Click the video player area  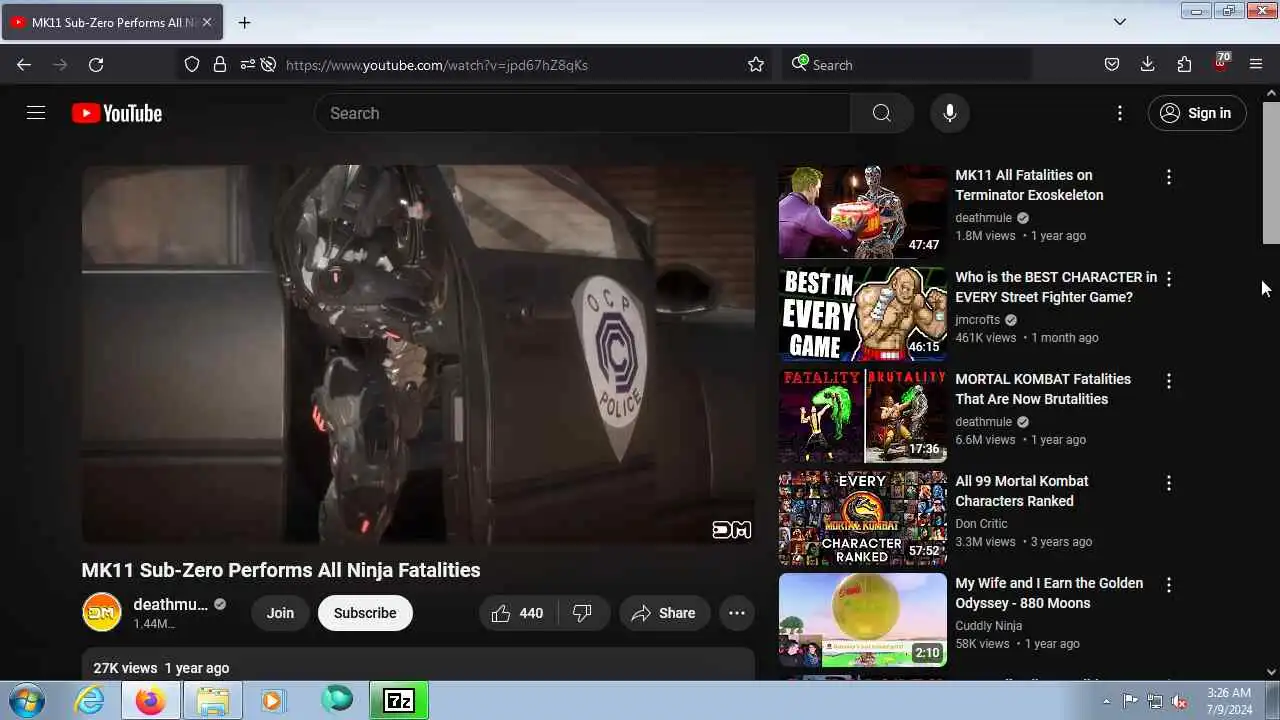pos(418,355)
